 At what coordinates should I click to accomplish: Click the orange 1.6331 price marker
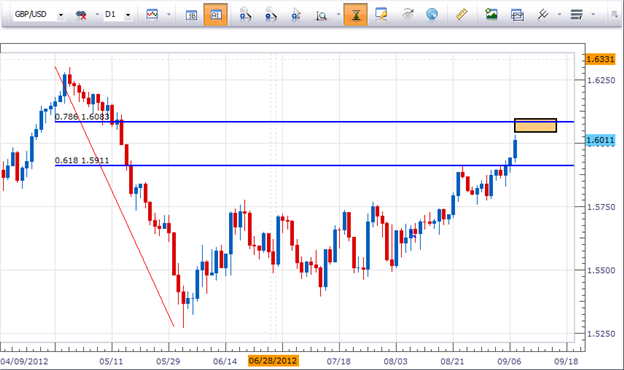(601, 59)
